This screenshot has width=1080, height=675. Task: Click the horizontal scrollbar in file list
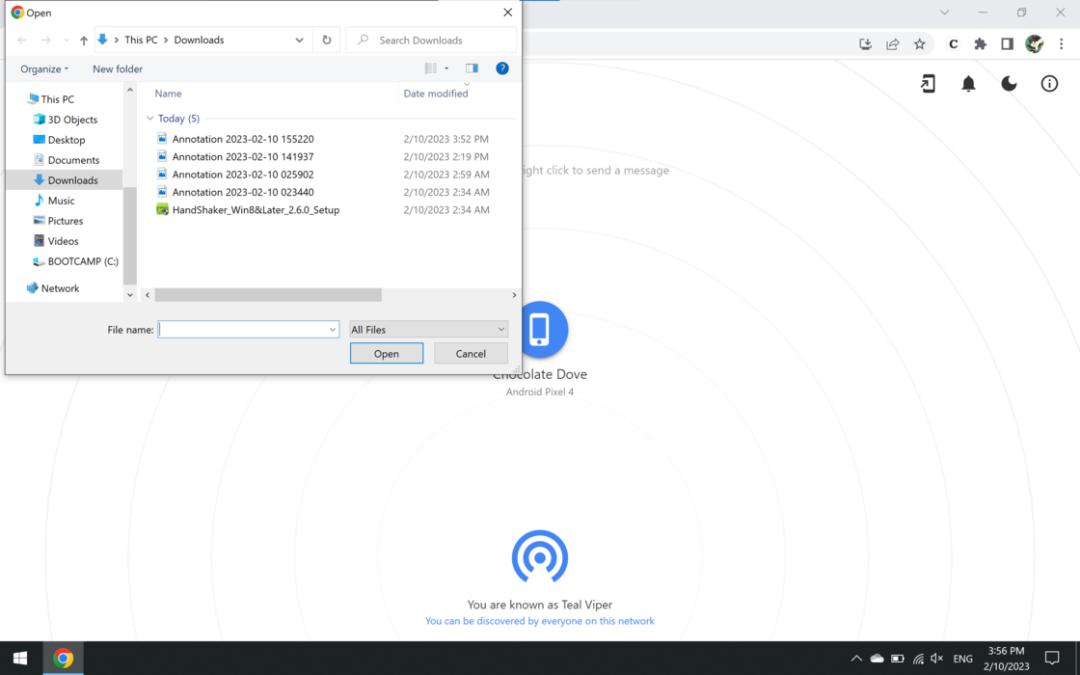(268, 295)
